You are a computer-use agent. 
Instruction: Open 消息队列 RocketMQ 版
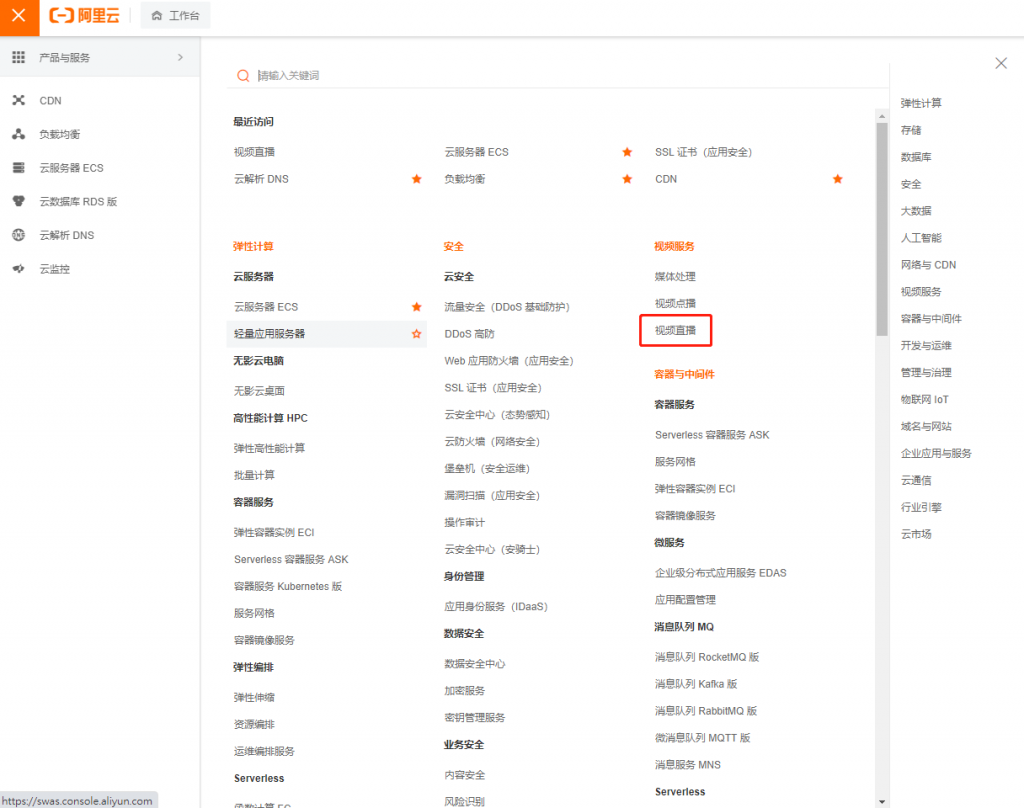pyautogui.click(x=707, y=657)
